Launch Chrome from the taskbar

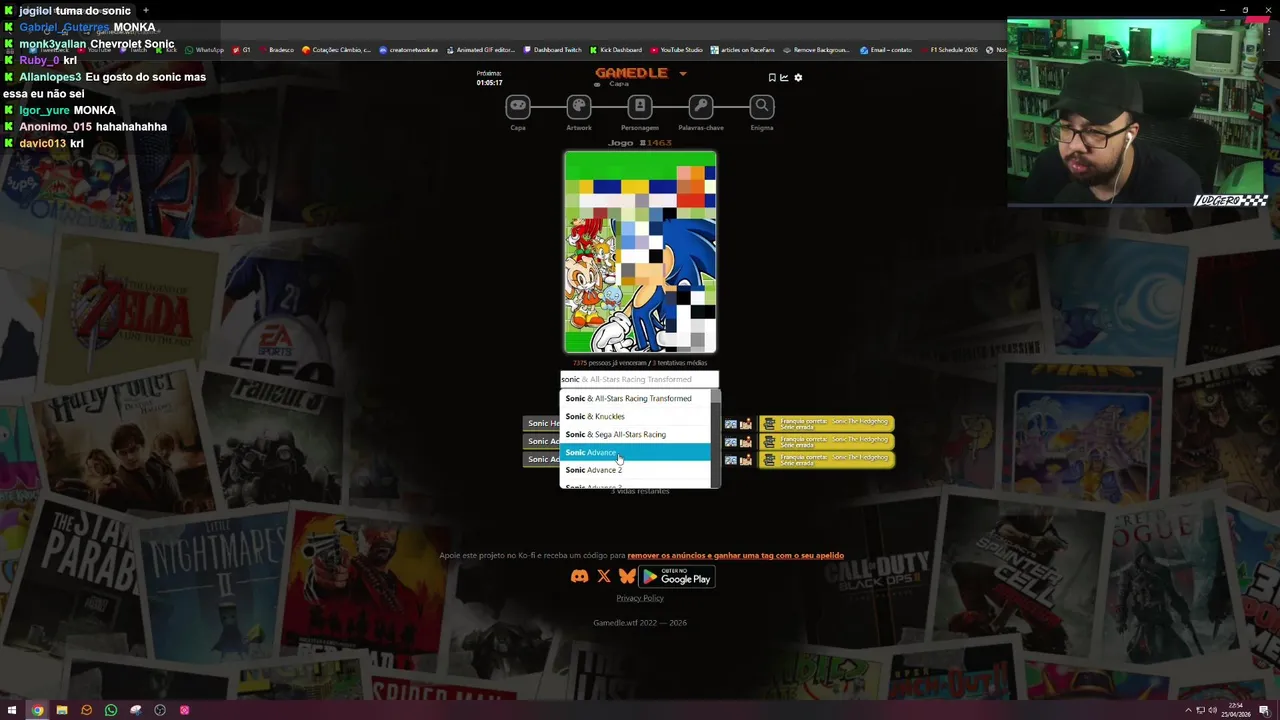click(37, 710)
